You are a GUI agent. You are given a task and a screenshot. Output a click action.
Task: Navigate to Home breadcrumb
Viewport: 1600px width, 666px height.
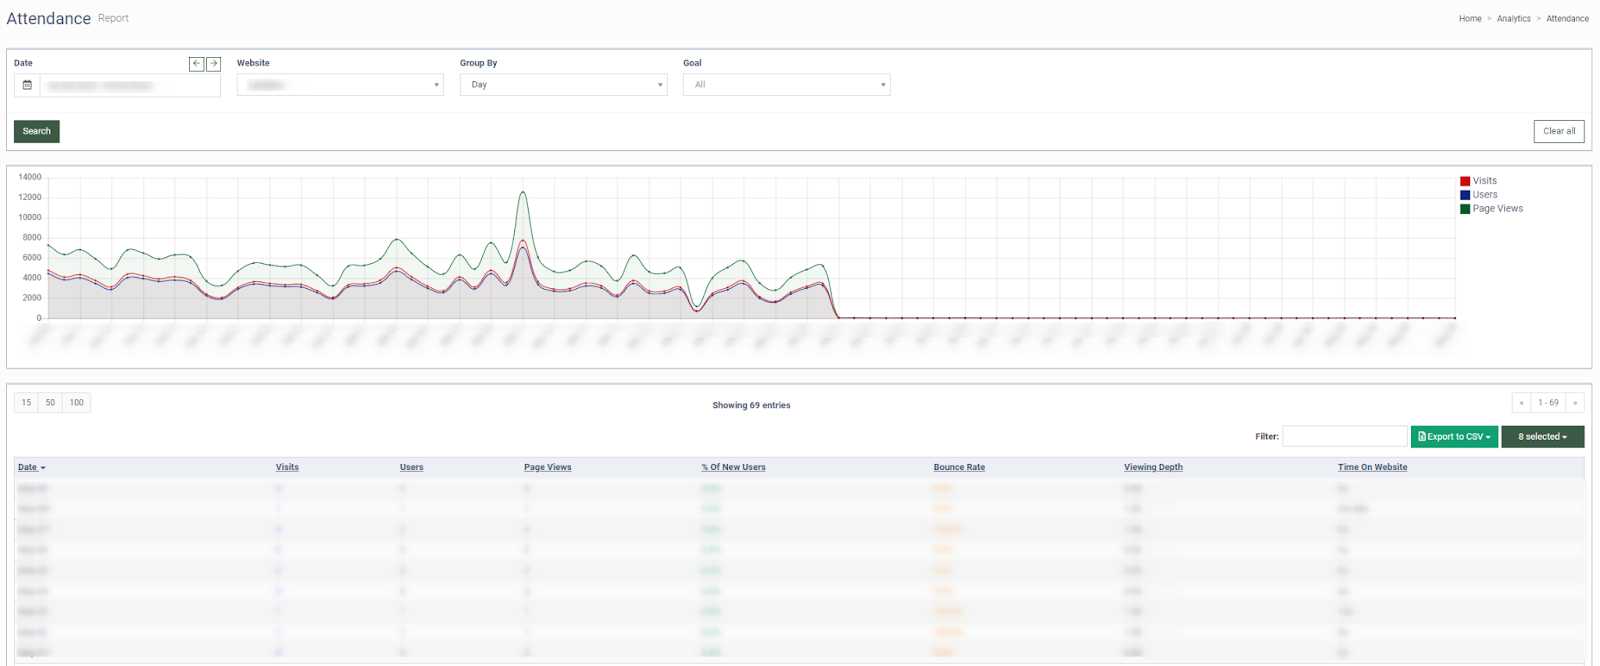1469,19
